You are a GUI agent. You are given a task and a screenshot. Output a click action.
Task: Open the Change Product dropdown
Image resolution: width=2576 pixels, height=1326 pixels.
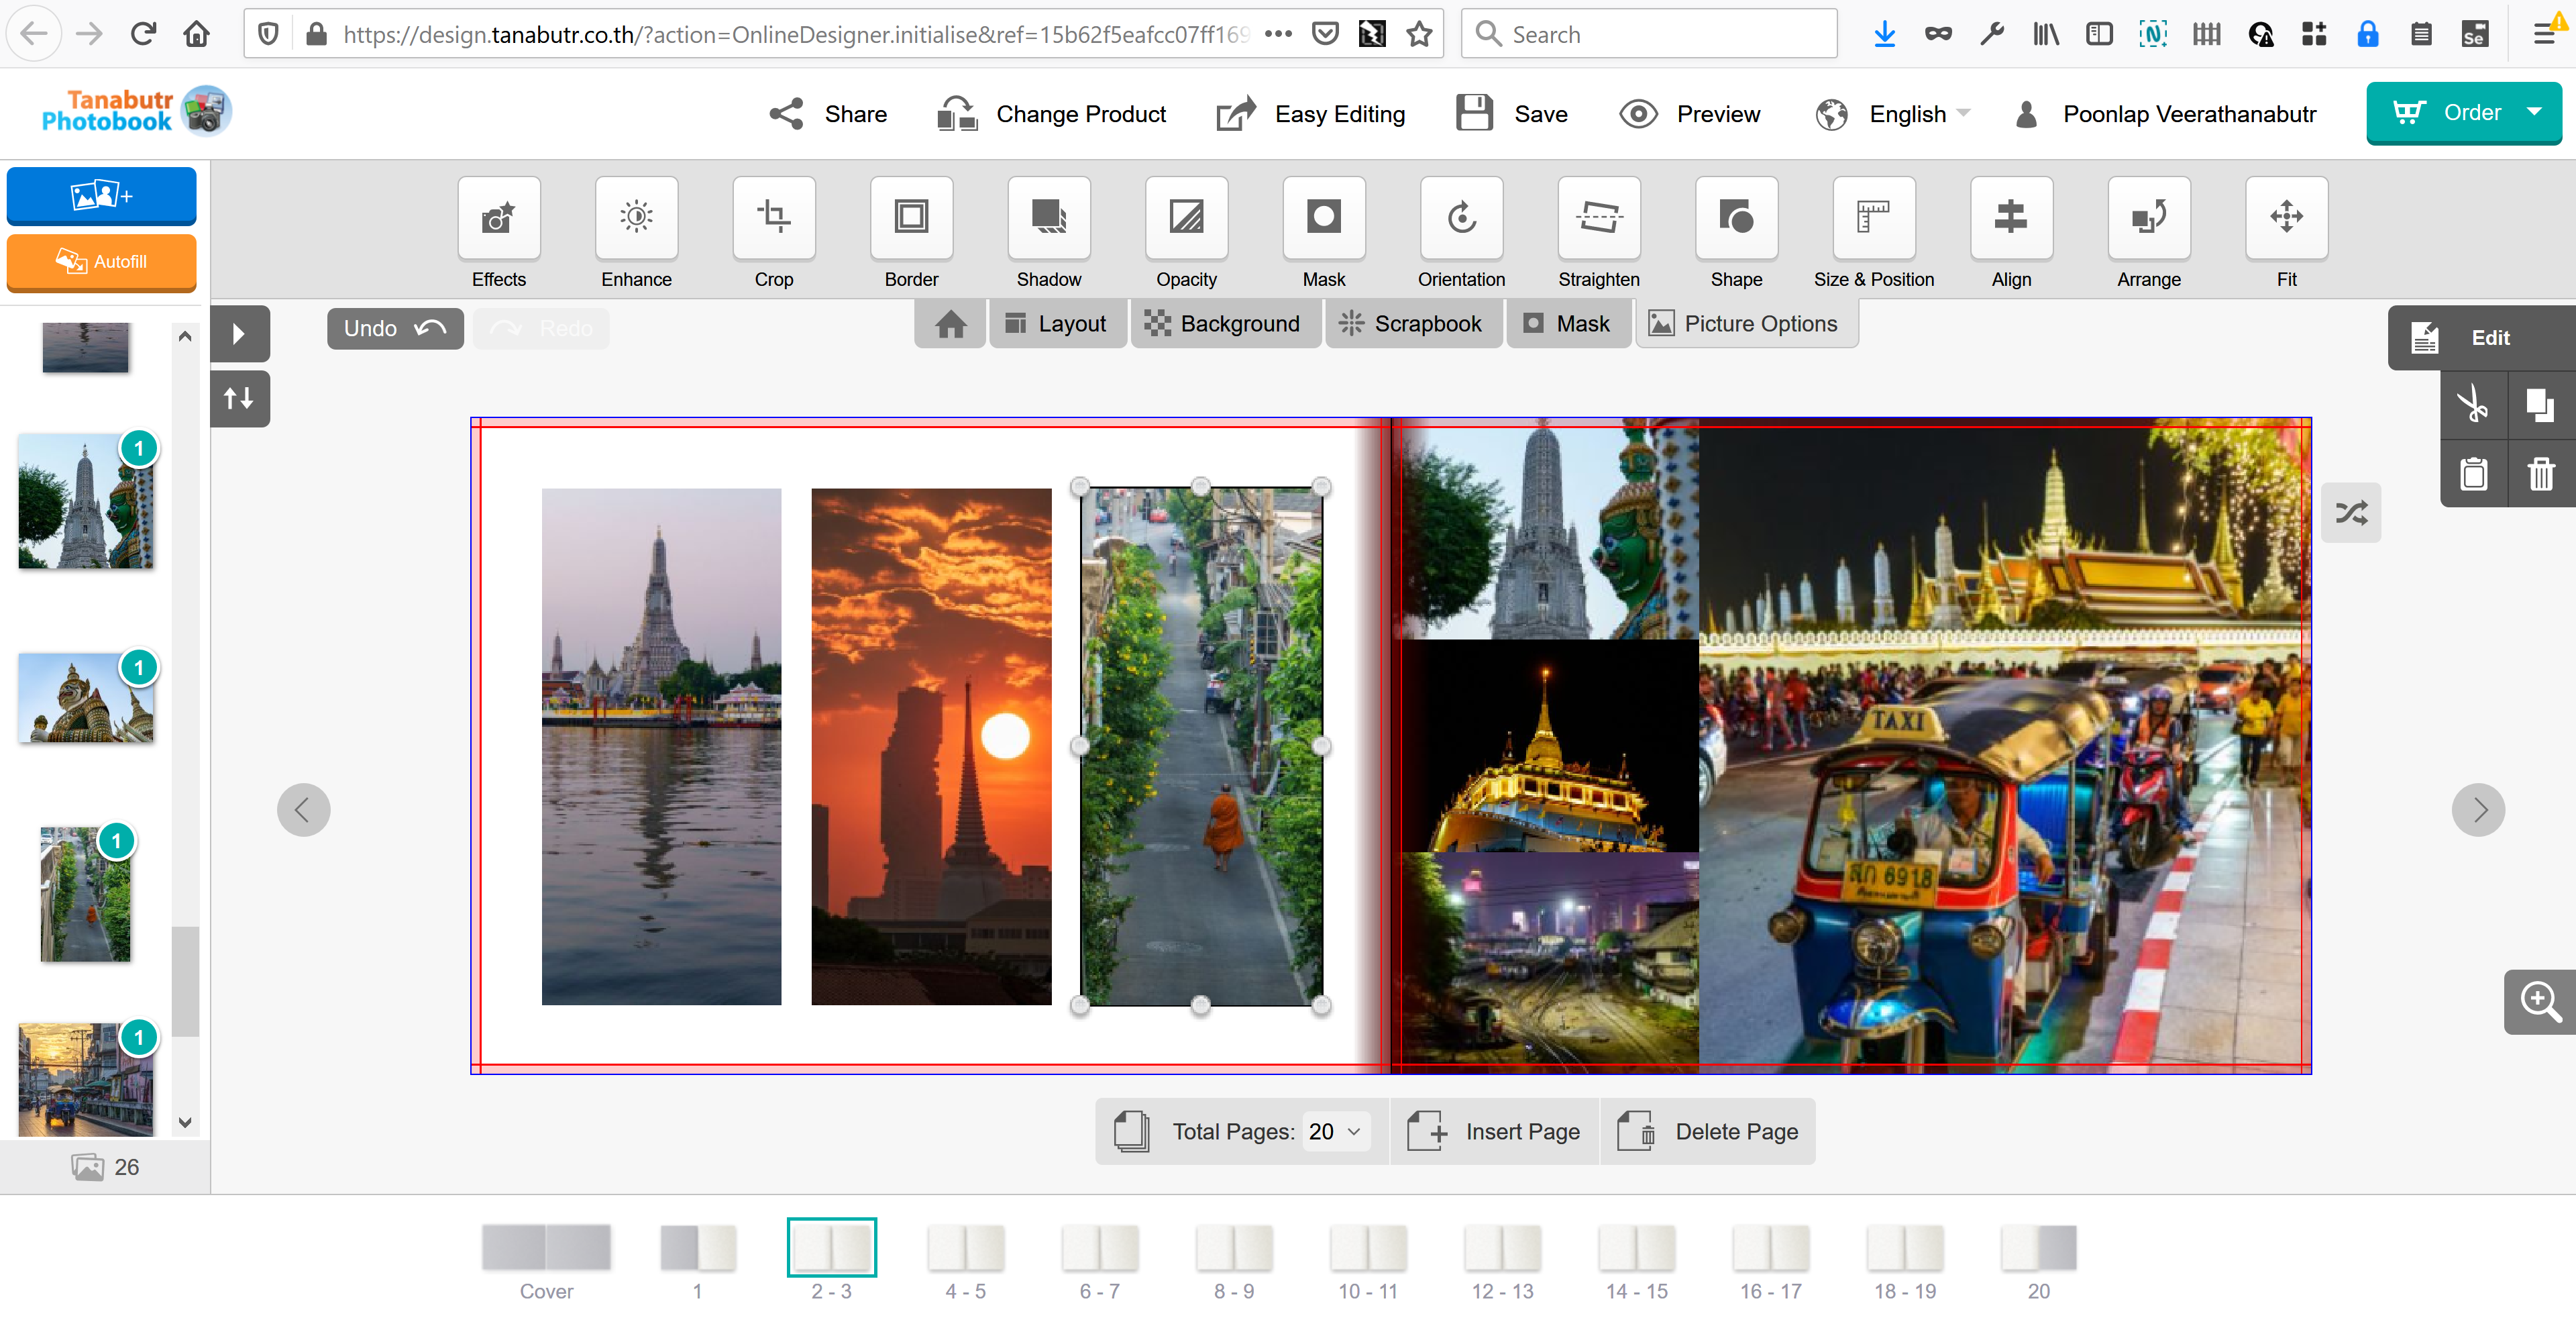tap(1050, 113)
